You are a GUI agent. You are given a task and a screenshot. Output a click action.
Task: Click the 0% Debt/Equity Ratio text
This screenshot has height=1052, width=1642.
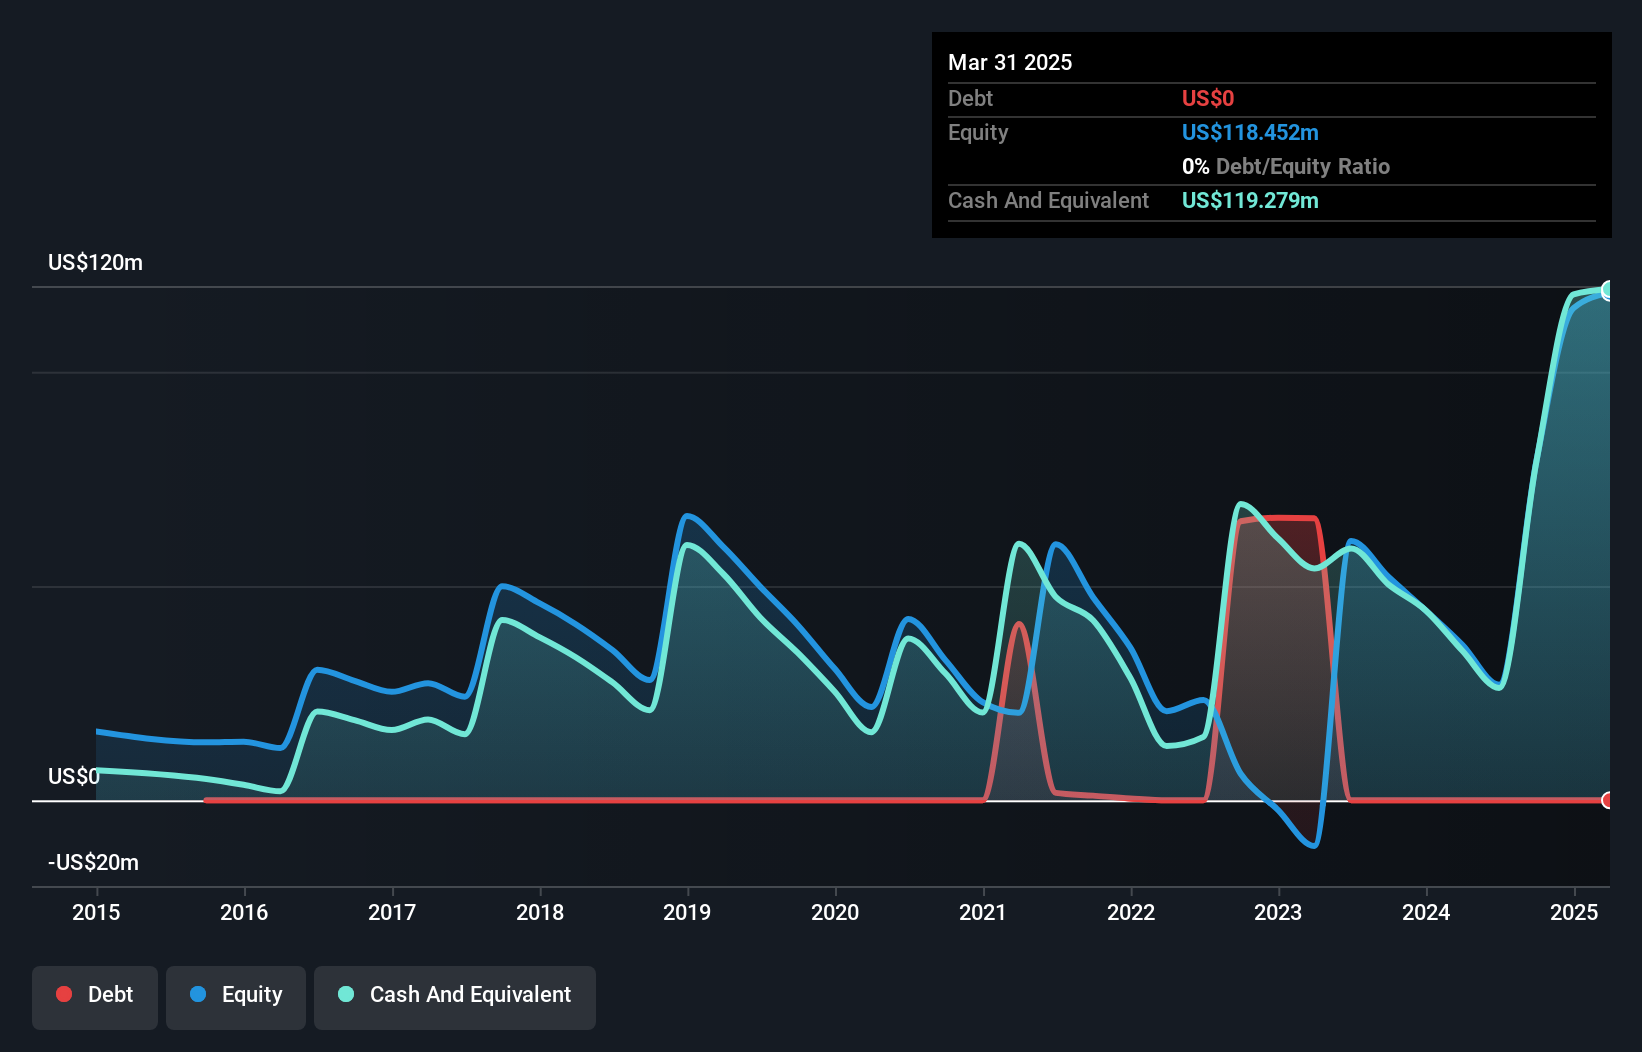pos(1286,166)
